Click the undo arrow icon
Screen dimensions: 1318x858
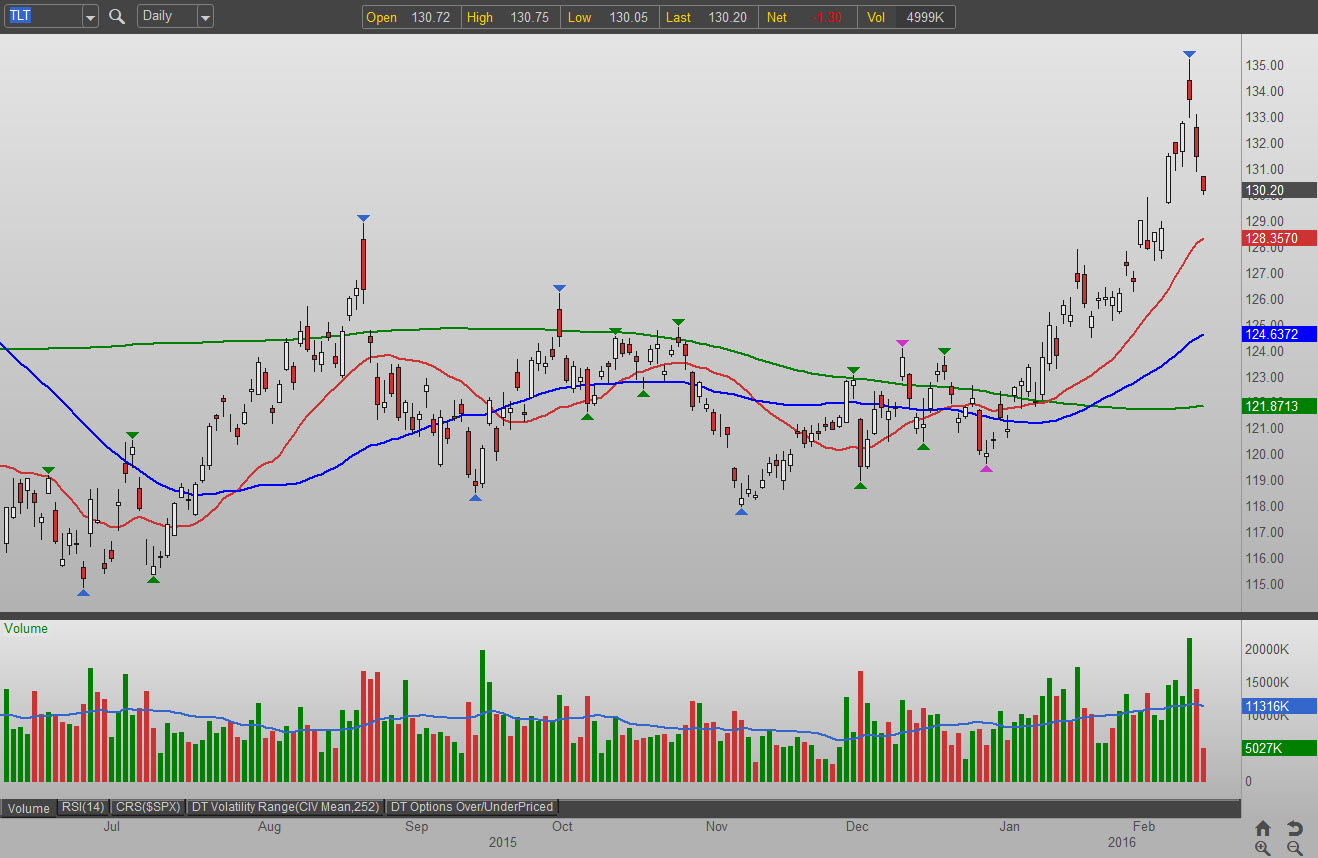1294,828
